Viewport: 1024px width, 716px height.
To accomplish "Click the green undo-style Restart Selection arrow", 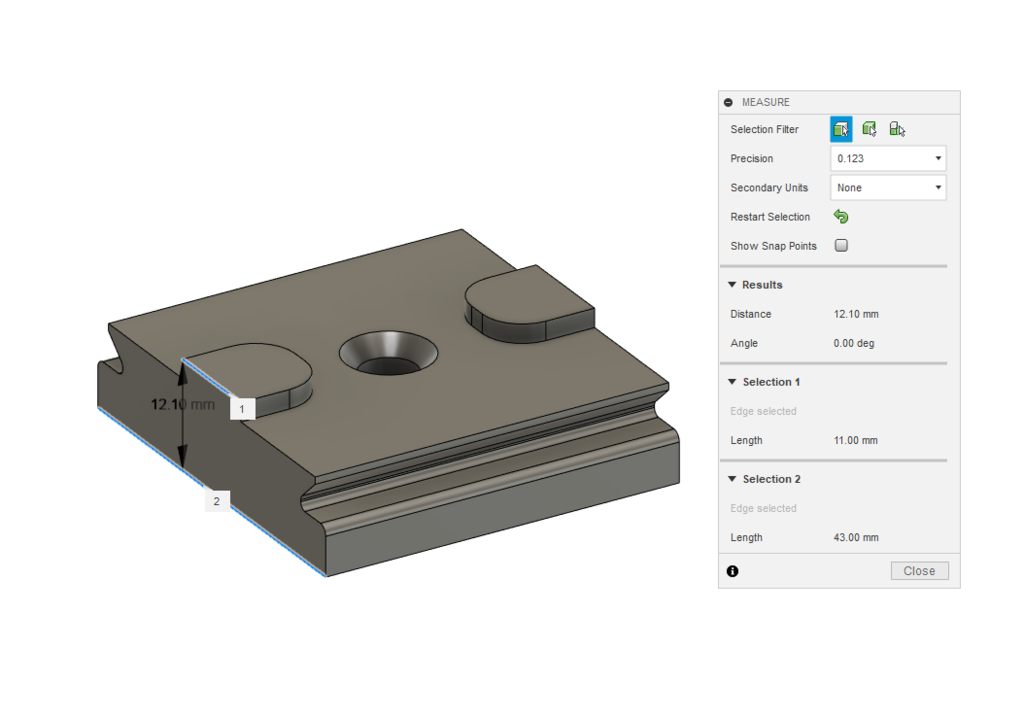I will pos(841,216).
